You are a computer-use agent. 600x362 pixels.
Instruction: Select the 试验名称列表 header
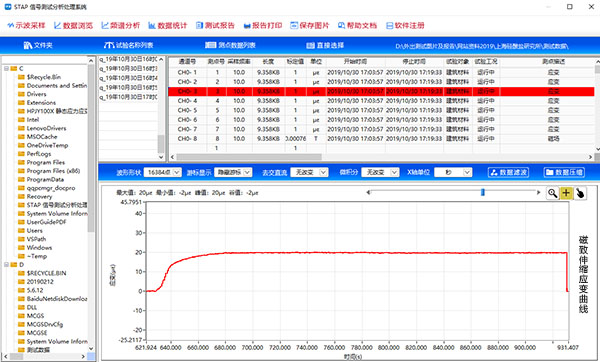click(x=129, y=45)
